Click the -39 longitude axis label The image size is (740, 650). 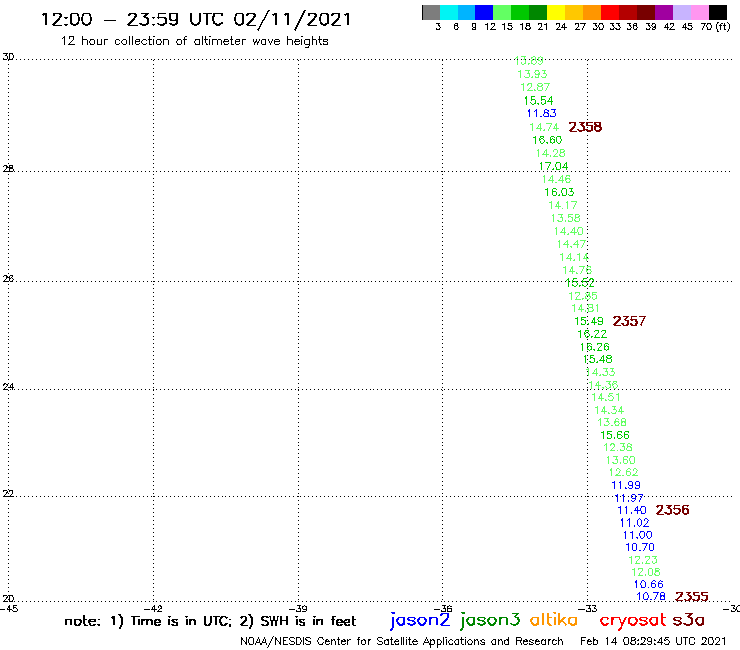coord(298,608)
